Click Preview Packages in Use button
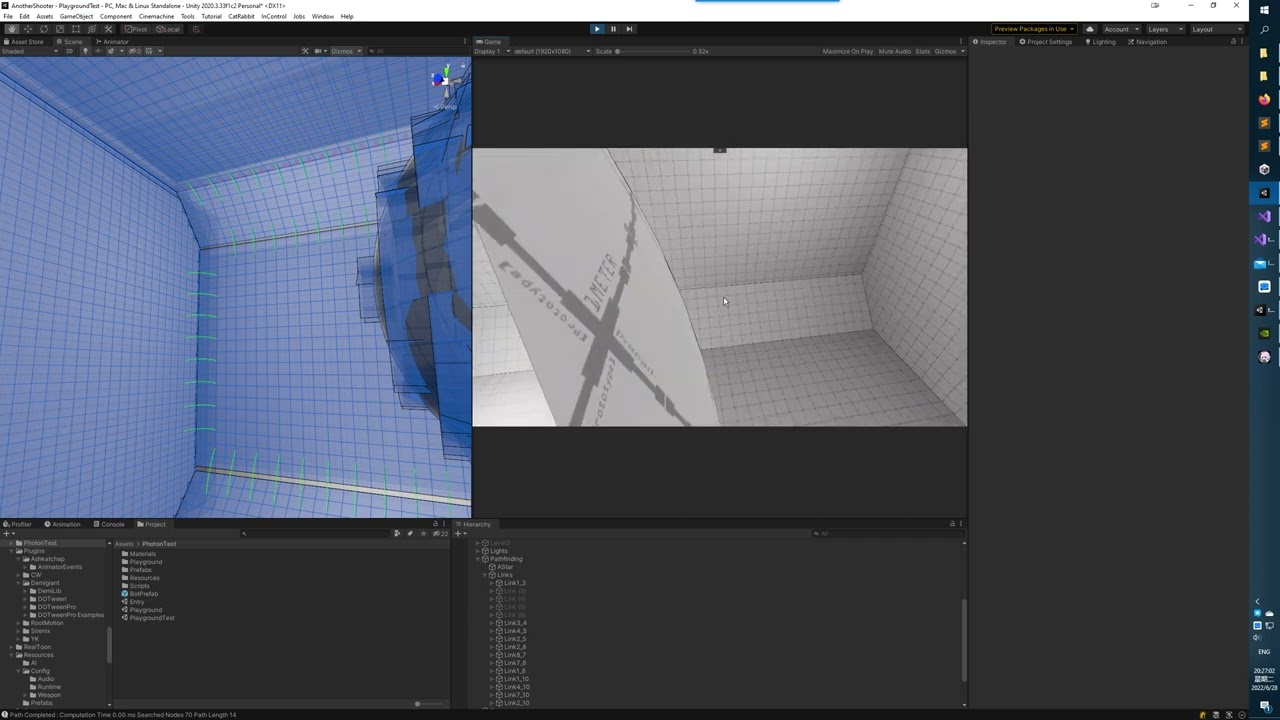This screenshot has width=1280, height=720. [x=1034, y=29]
